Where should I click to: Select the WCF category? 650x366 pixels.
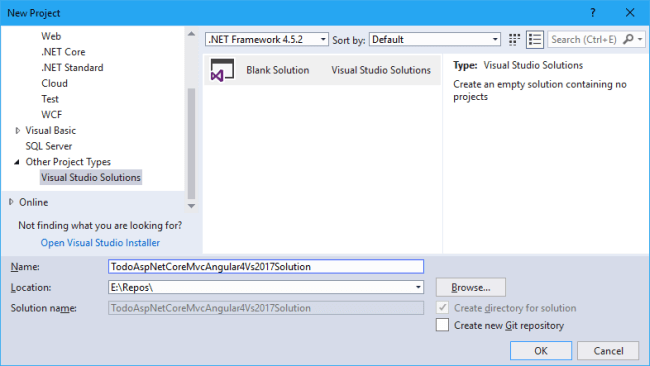(51, 115)
